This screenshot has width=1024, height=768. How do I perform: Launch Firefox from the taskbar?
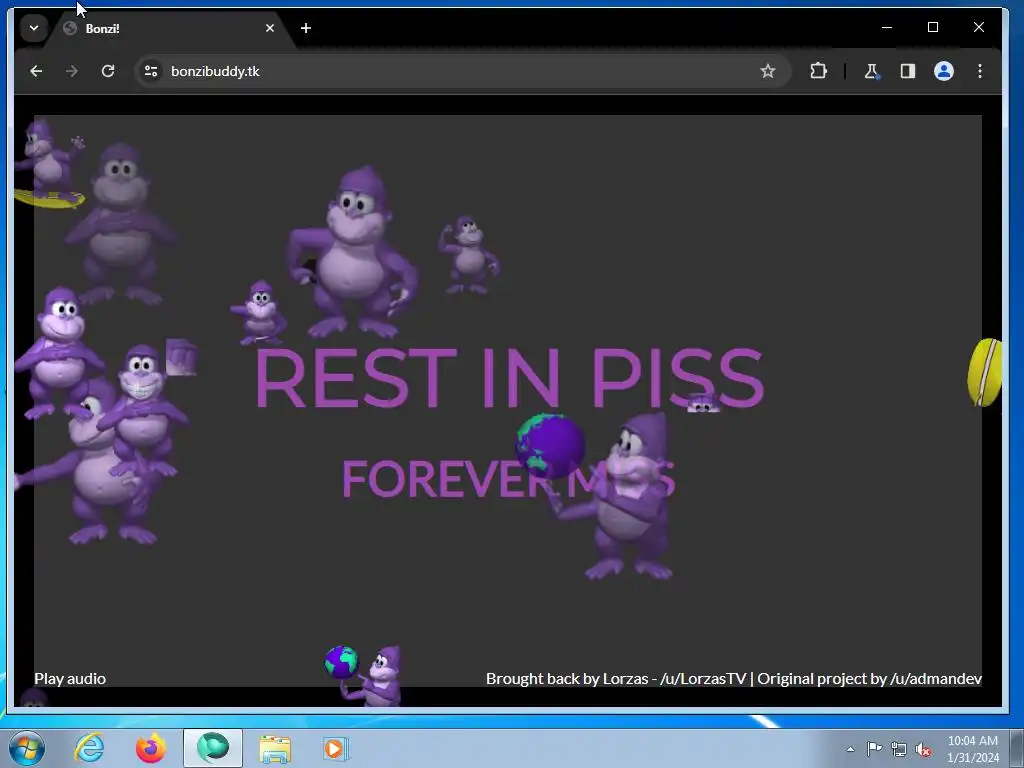click(151, 748)
